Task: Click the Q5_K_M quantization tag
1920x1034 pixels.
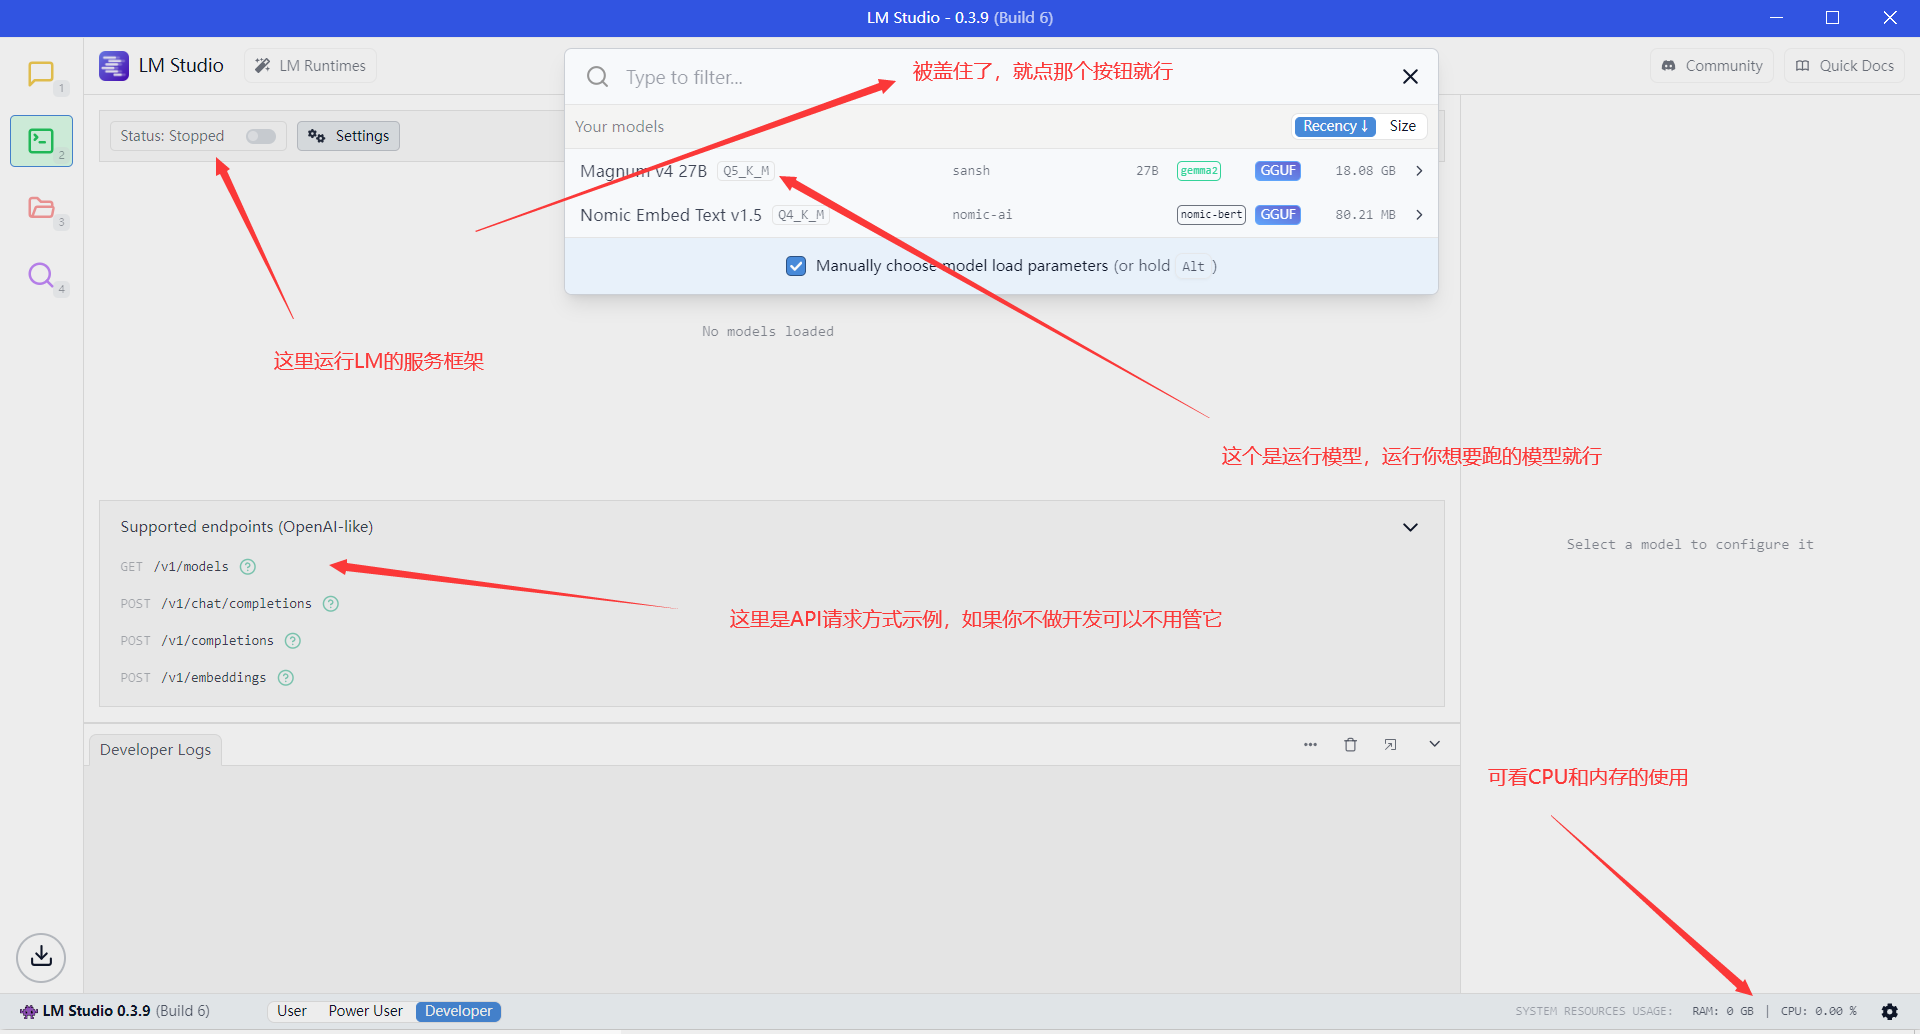Action: coord(746,171)
